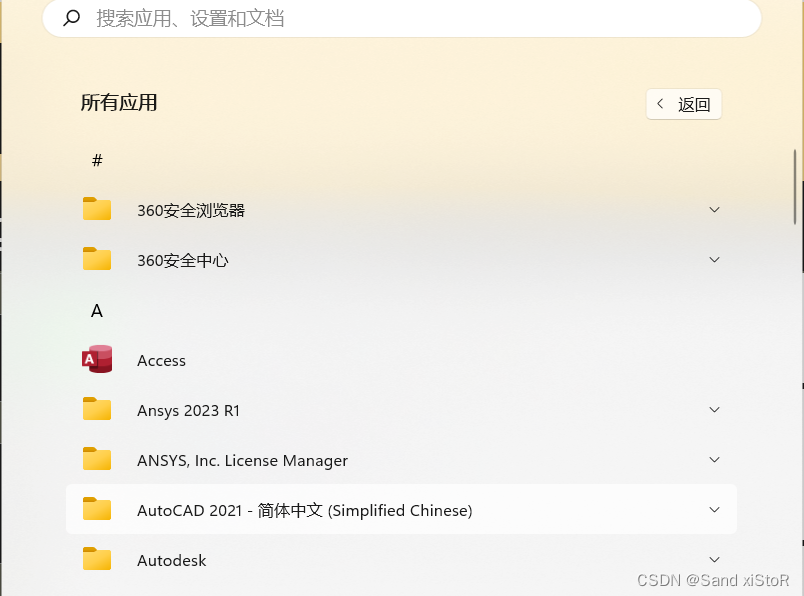Expand the Ansys 2023 R1 group
Image resolution: width=804 pixels, height=596 pixels.
pyautogui.click(x=714, y=410)
